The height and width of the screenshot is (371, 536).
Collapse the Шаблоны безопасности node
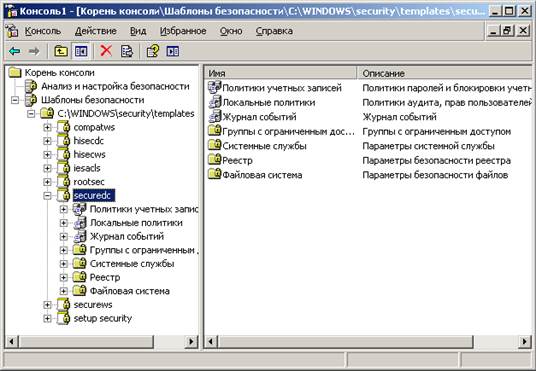coord(15,100)
